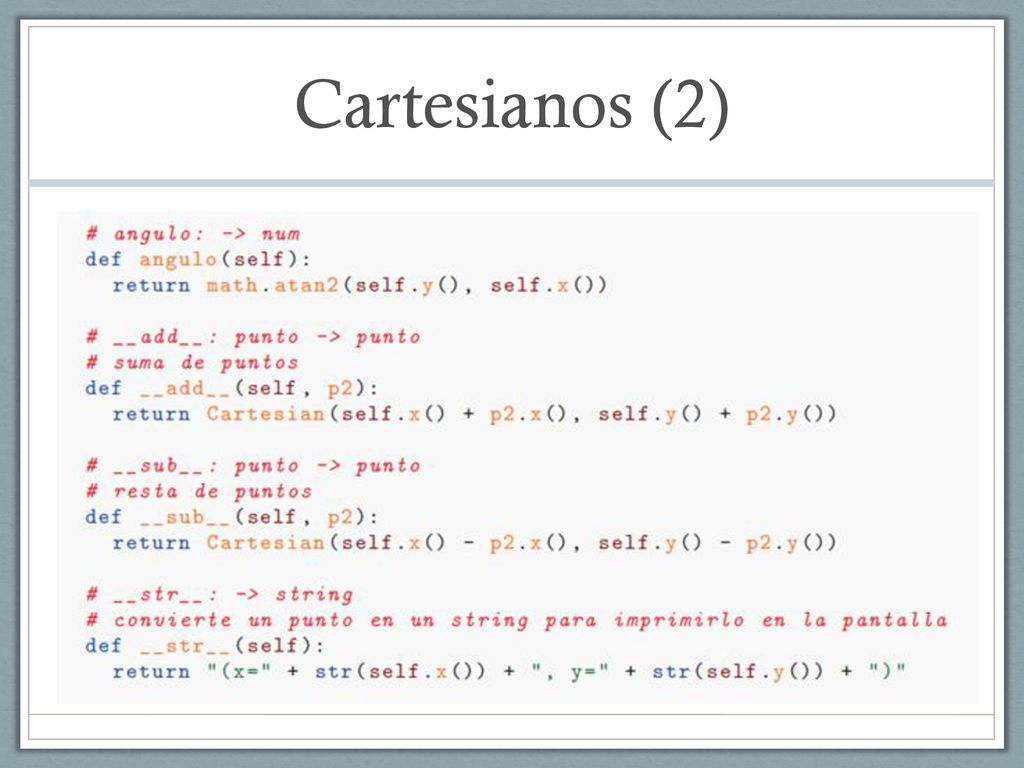1024x768 pixels.
Task: Click the comment "# __add__: punto -> punto"
Action: 253,337
